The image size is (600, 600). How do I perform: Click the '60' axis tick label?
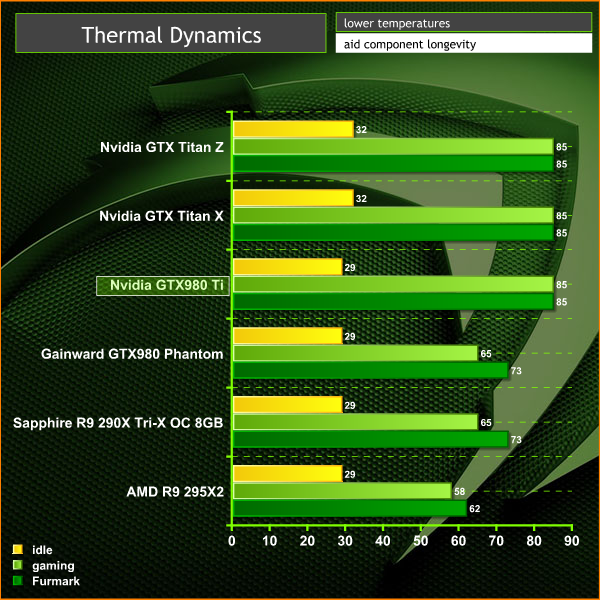(x=458, y=541)
